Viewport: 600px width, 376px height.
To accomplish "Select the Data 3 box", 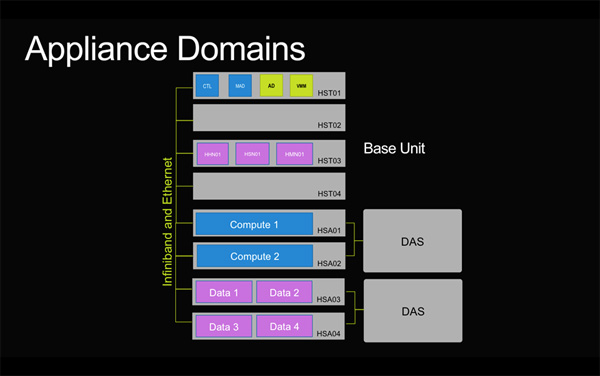I will tap(224, 326).
